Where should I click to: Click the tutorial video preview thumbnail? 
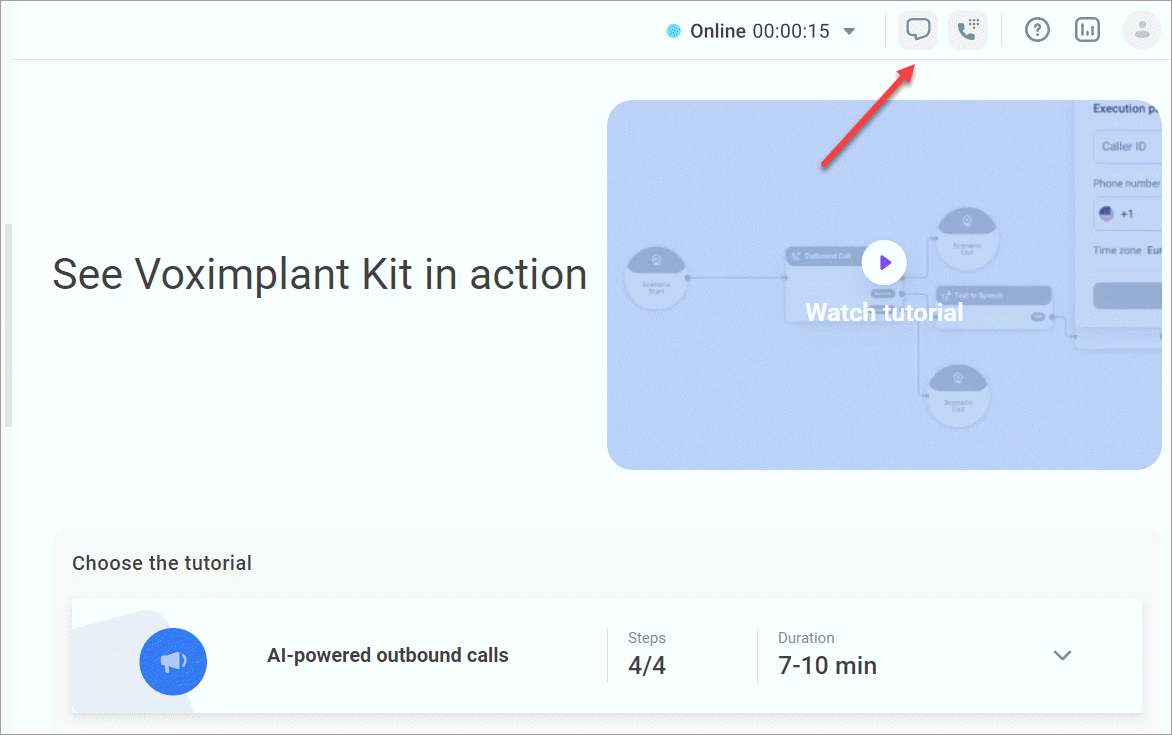click(884, 285)
